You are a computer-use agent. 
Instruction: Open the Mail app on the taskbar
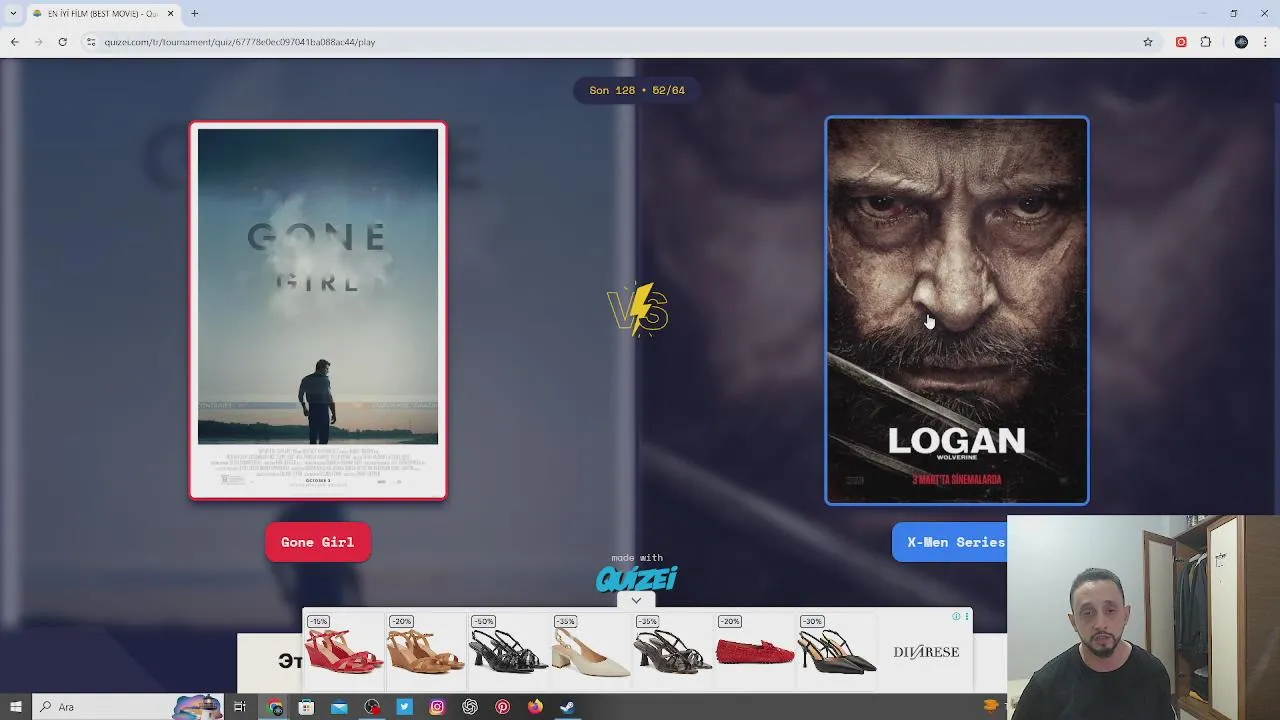click(339, 707)
